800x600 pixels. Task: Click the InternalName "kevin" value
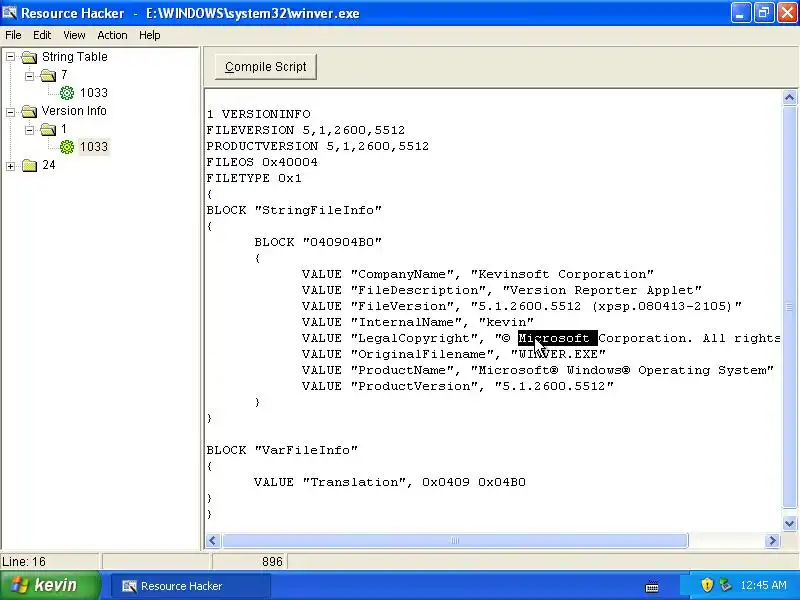[x=506, y=322]
